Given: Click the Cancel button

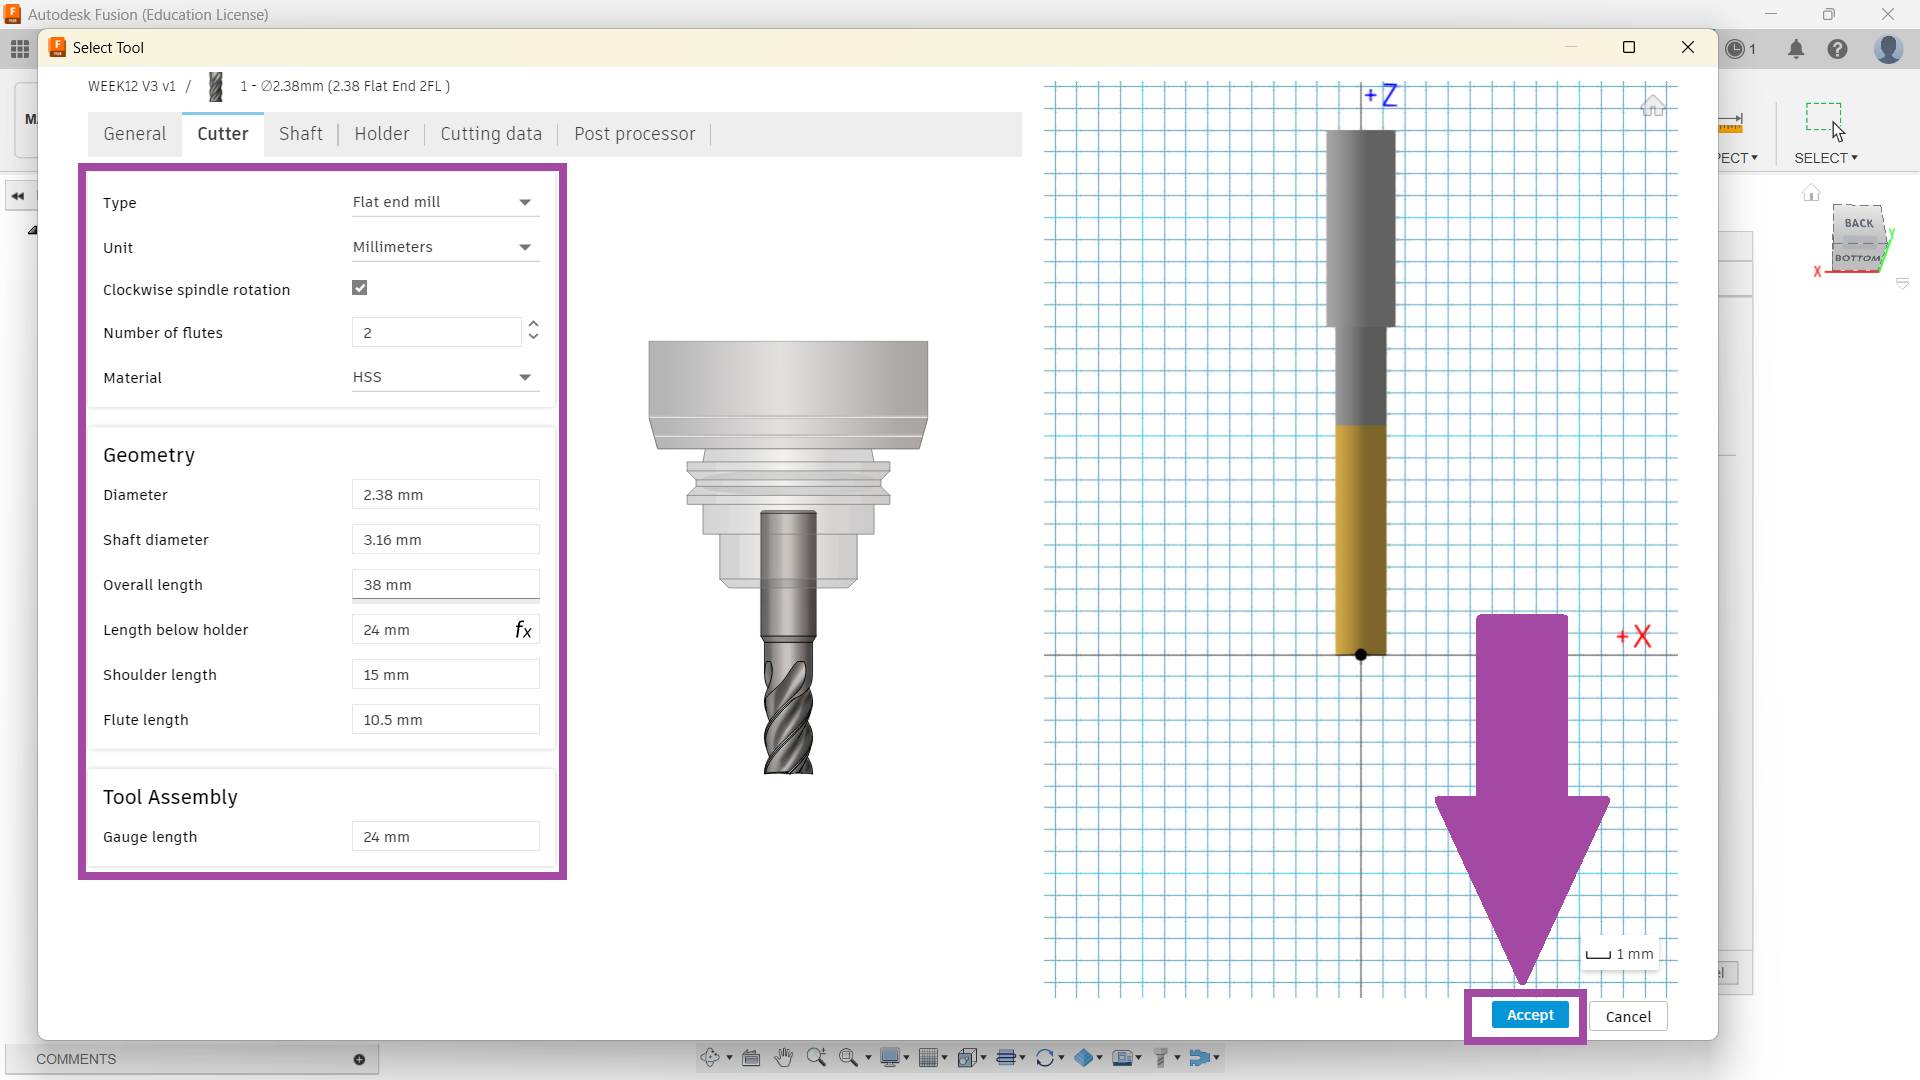Looking at the screenshot, I should [1628, 1017].
